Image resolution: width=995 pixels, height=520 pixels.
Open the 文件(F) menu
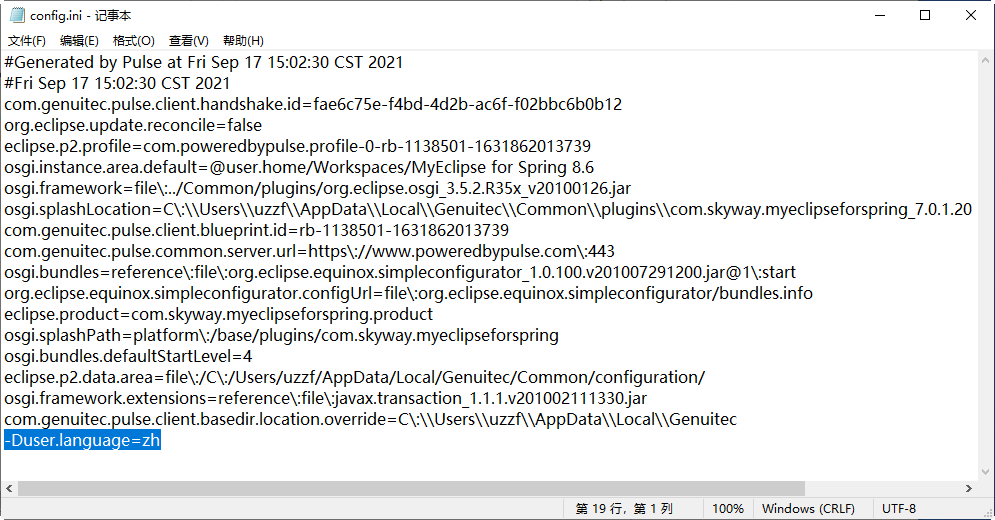(x=27, y=41)
